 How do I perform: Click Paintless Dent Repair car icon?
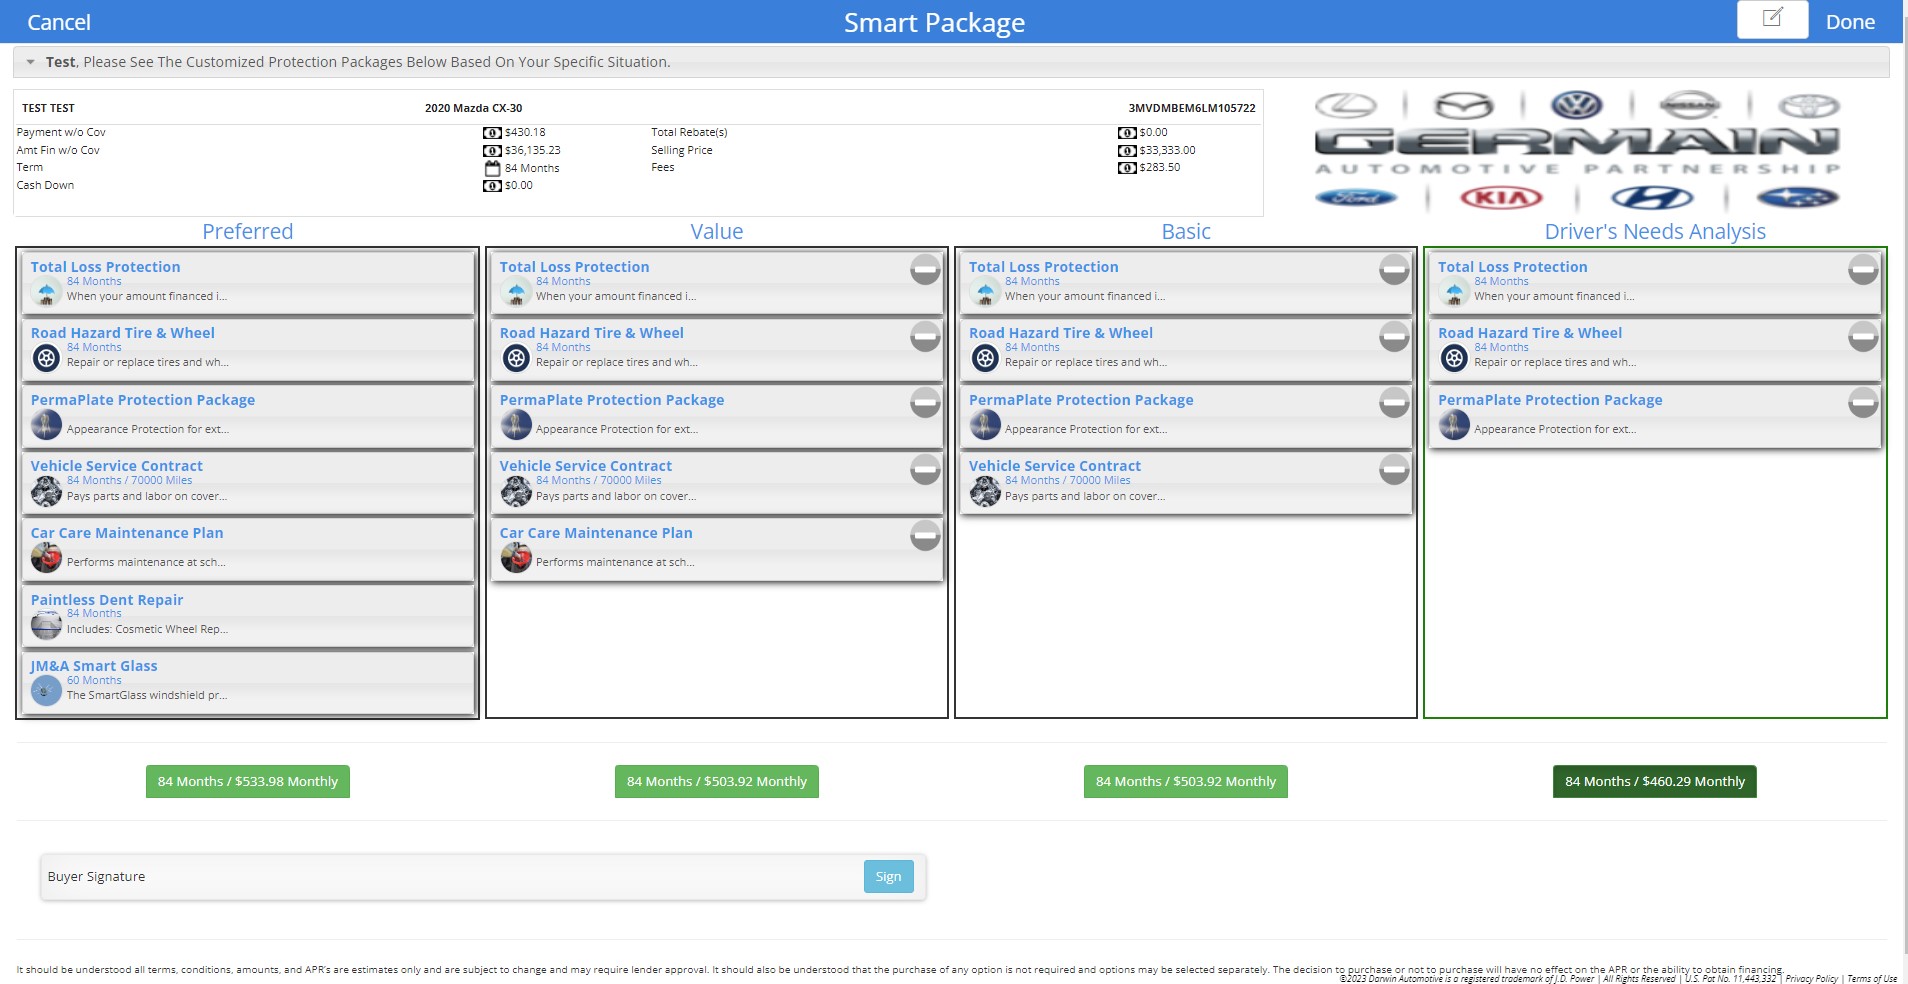point(46,625)
